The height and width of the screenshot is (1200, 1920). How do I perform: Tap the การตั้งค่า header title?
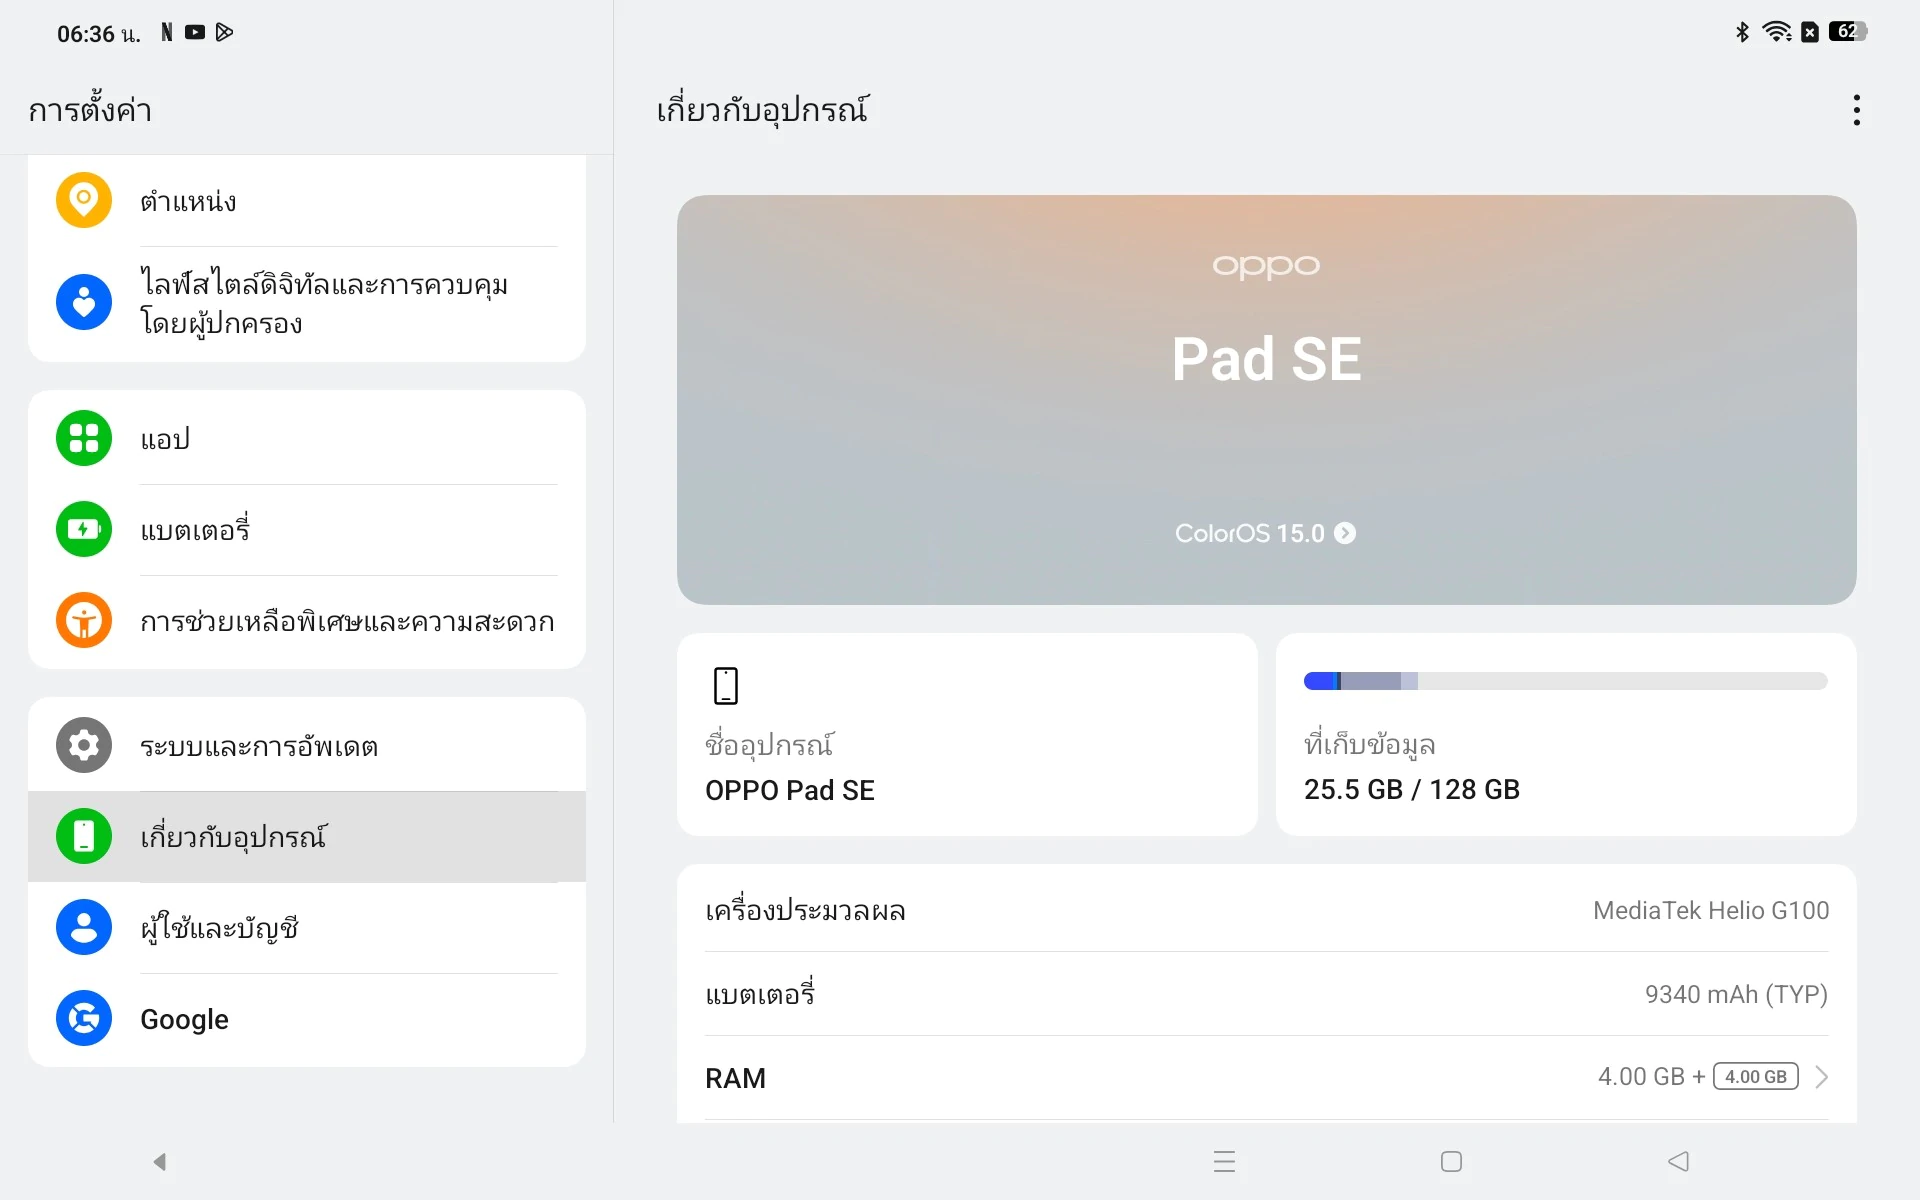pyautogui.click(x=90, y=110)
